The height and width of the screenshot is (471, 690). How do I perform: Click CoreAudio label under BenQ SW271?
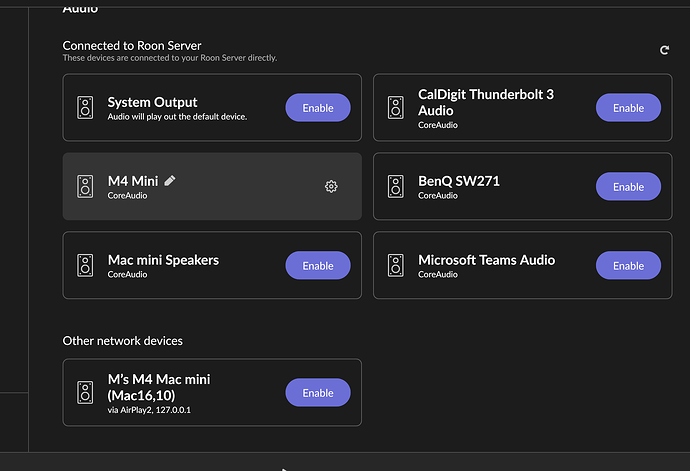click(438, 195)
